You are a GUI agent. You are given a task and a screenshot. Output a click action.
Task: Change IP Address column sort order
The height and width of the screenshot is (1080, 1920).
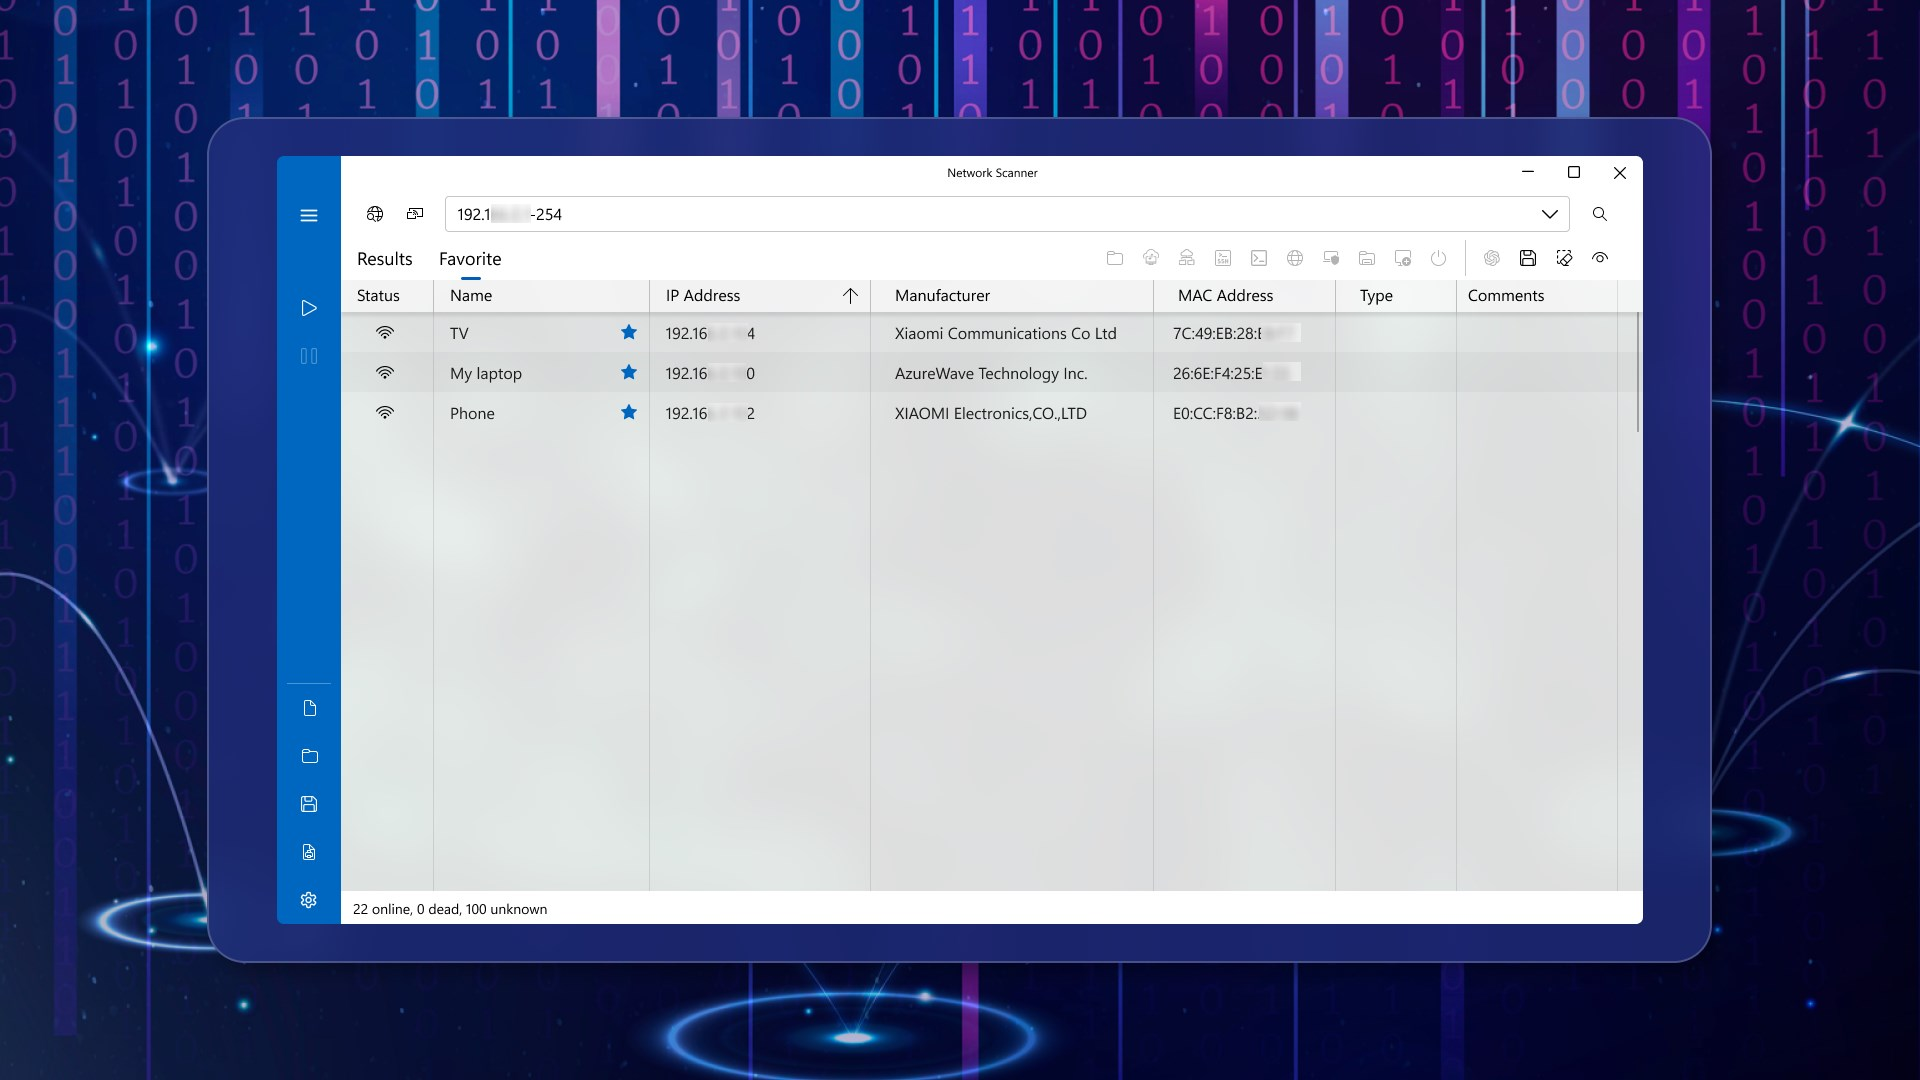(851, 296)
